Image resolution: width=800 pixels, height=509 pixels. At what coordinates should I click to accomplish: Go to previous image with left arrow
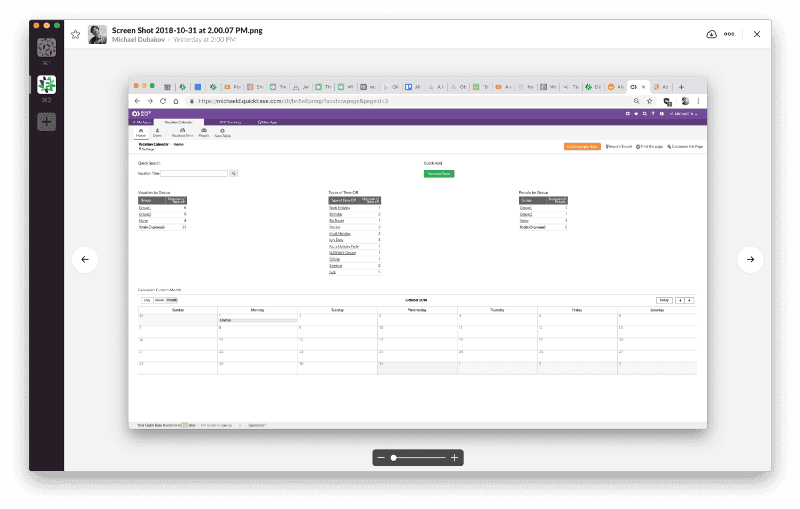tap(85, 259)
